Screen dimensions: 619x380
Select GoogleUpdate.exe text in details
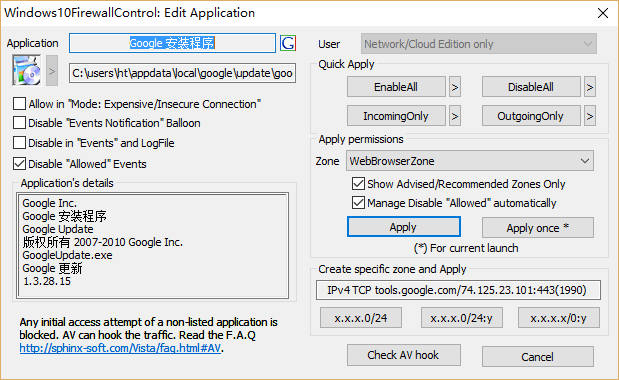click(68, 255)
